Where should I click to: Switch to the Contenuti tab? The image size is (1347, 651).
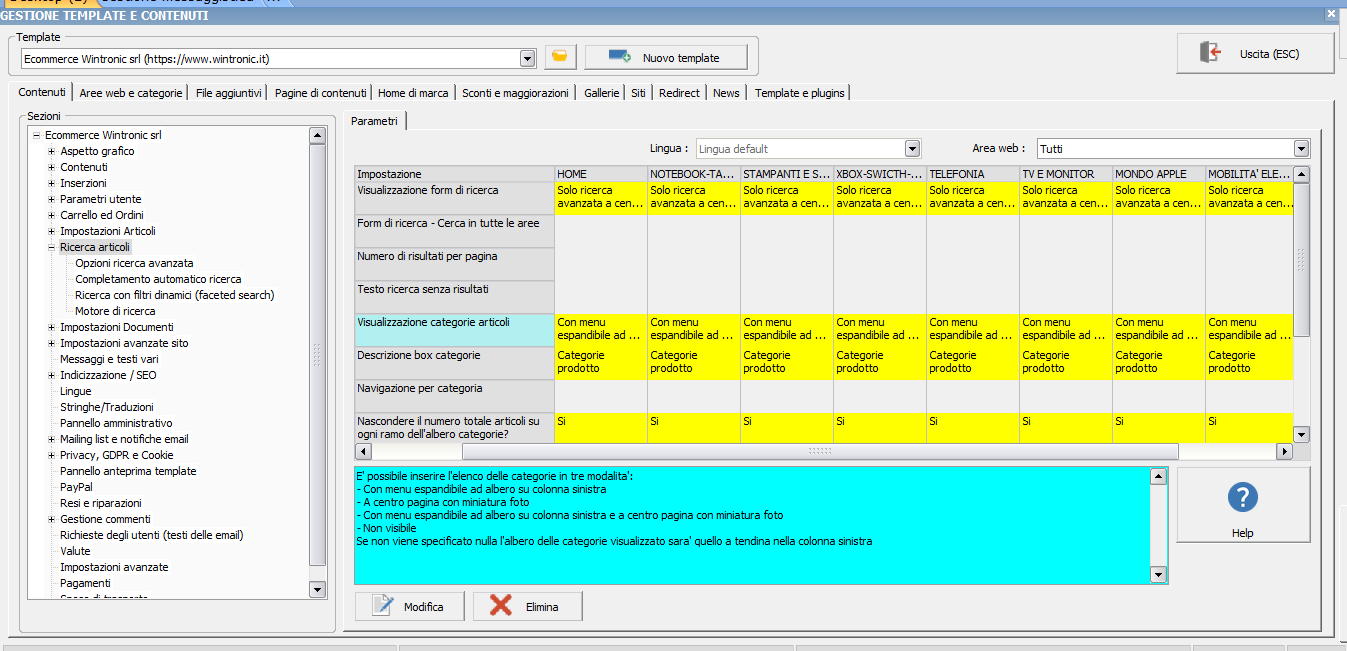click(42, 92)
